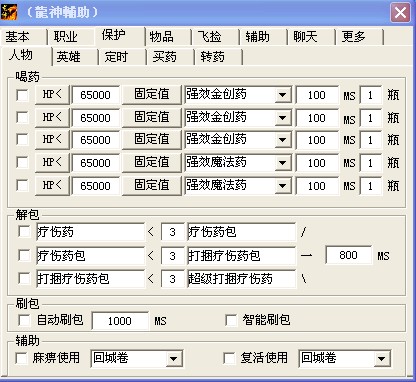The width and height of the screenshot is (416, 382).
Task: Open the 职业 tab
Action: point(71,36)
